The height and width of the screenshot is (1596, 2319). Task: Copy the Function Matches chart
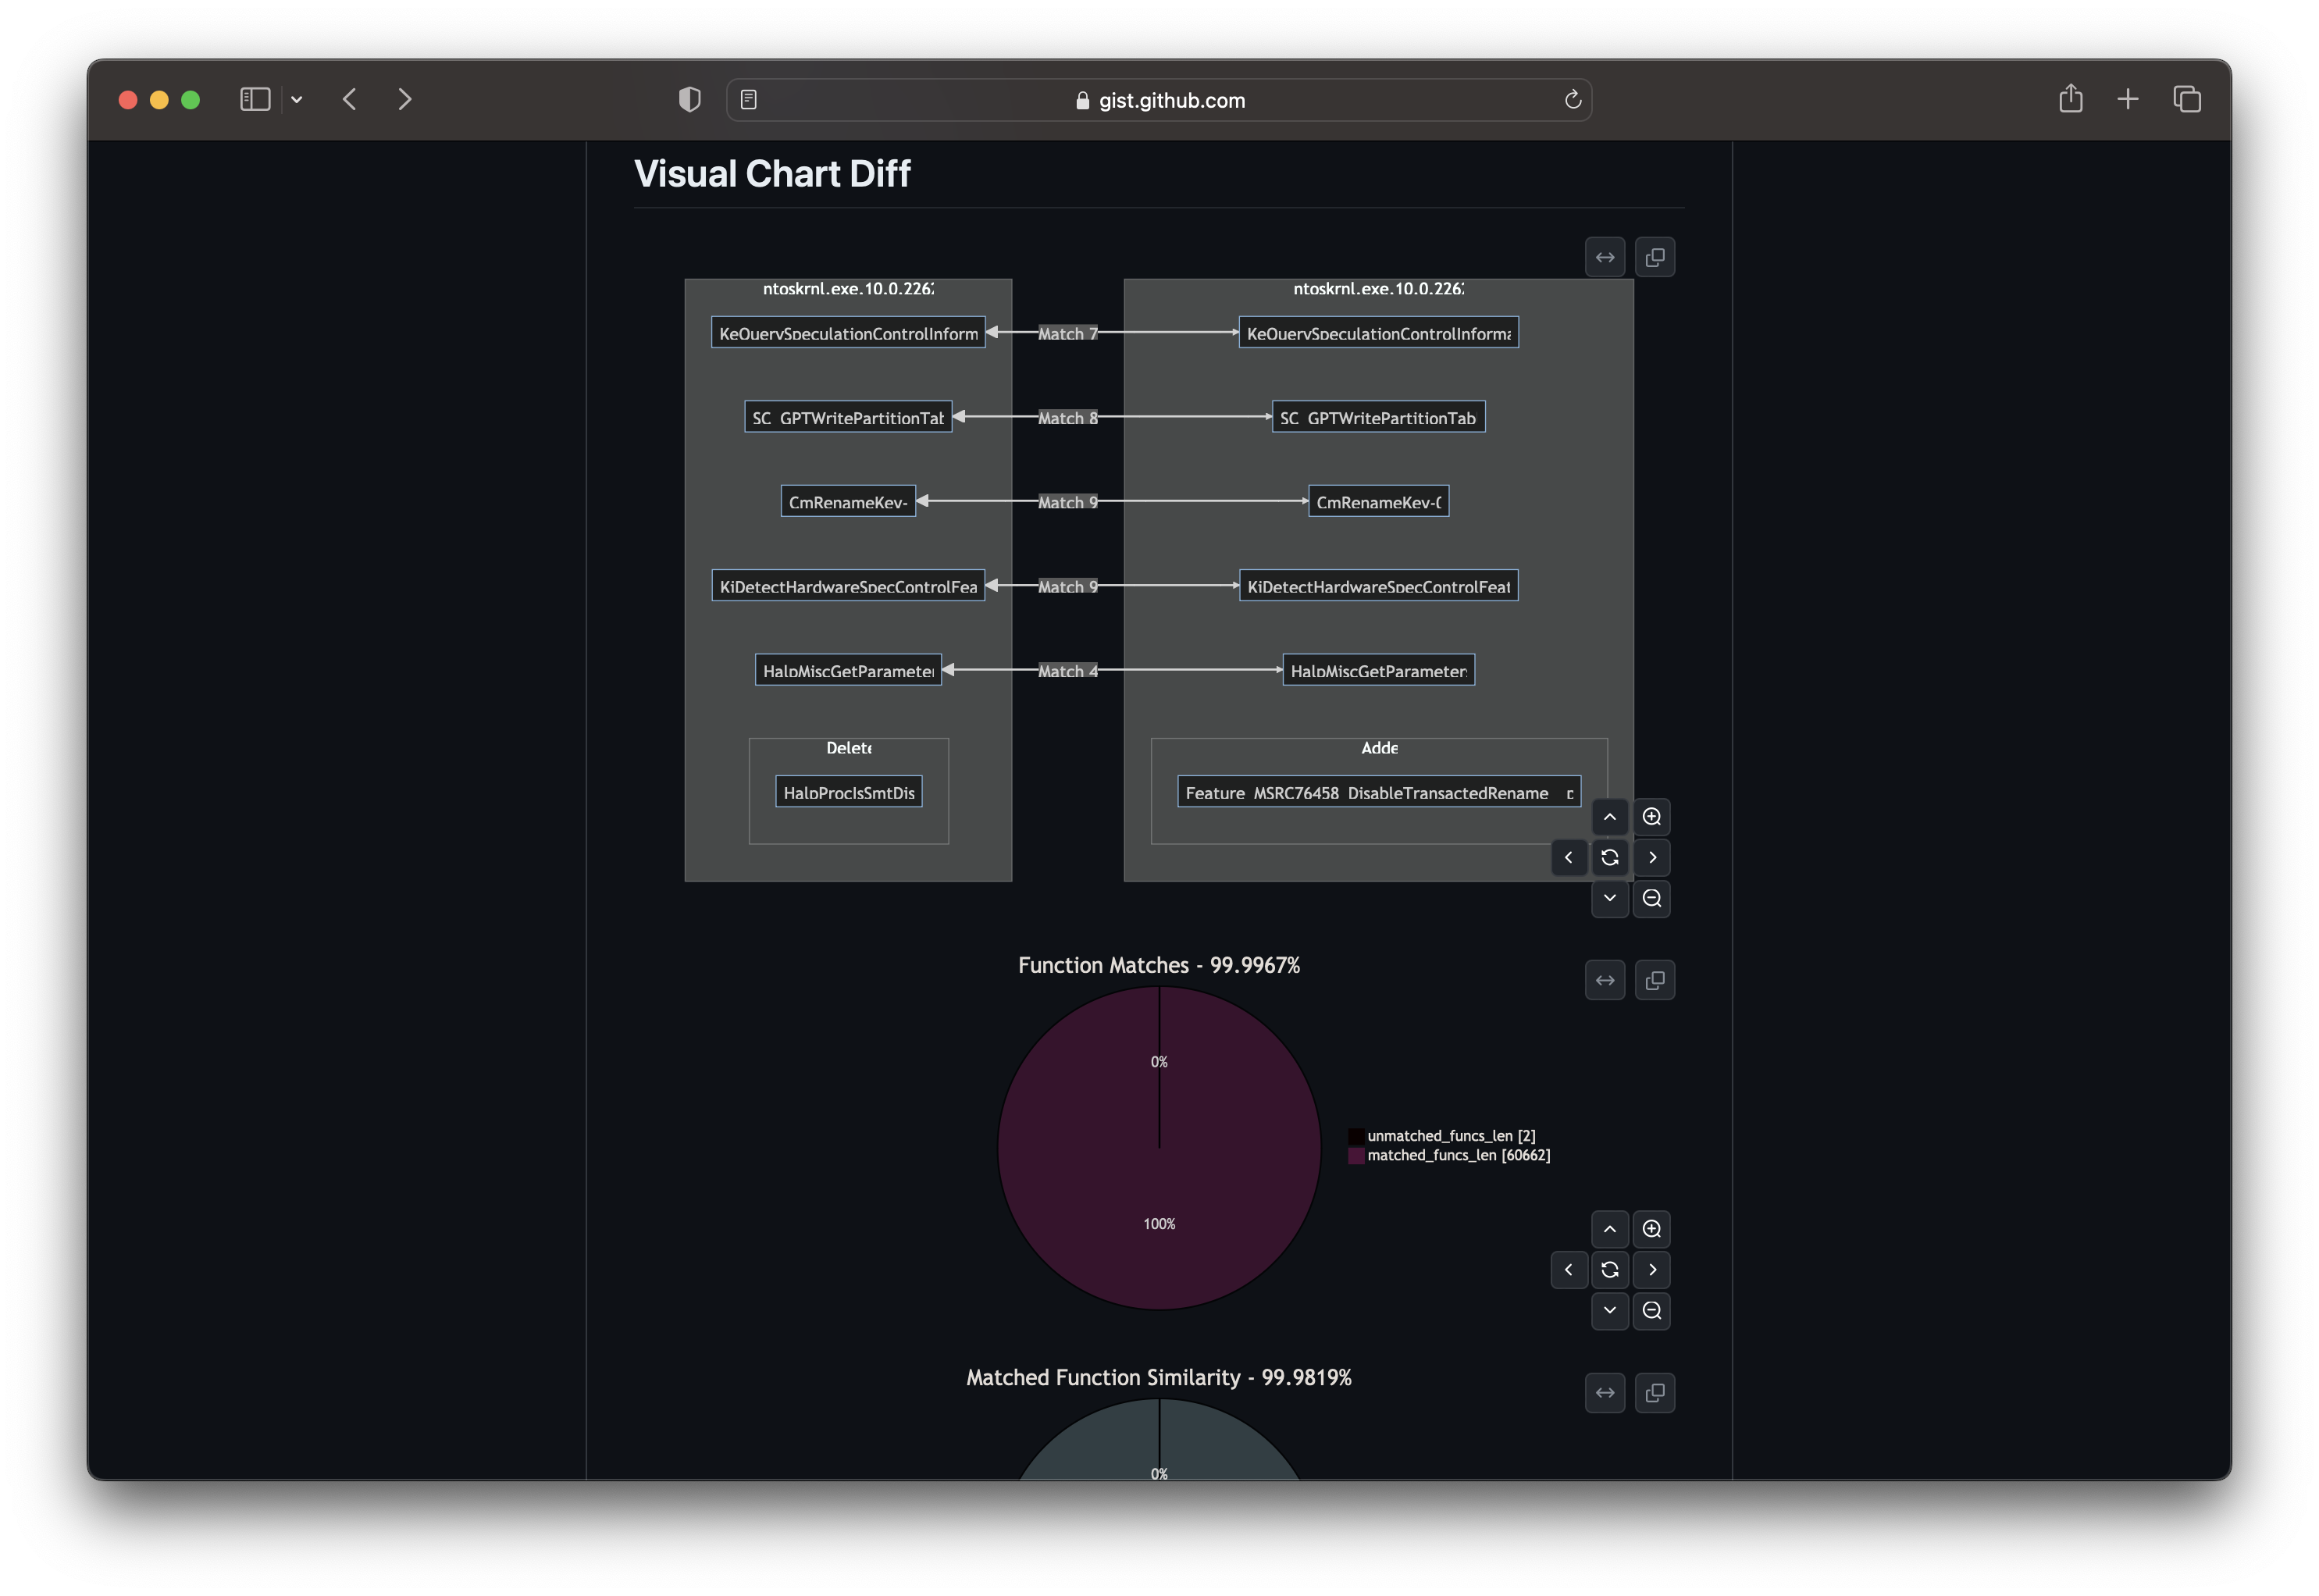point(1654,980)
